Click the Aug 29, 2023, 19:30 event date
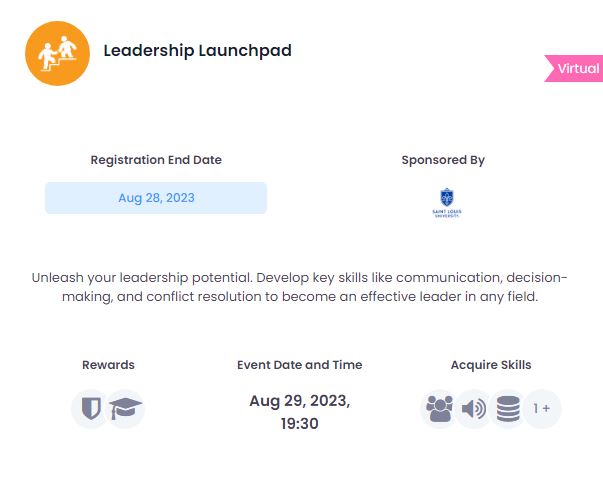The width and height of the screenshot is (603, 477). click(x=300, y=412)
